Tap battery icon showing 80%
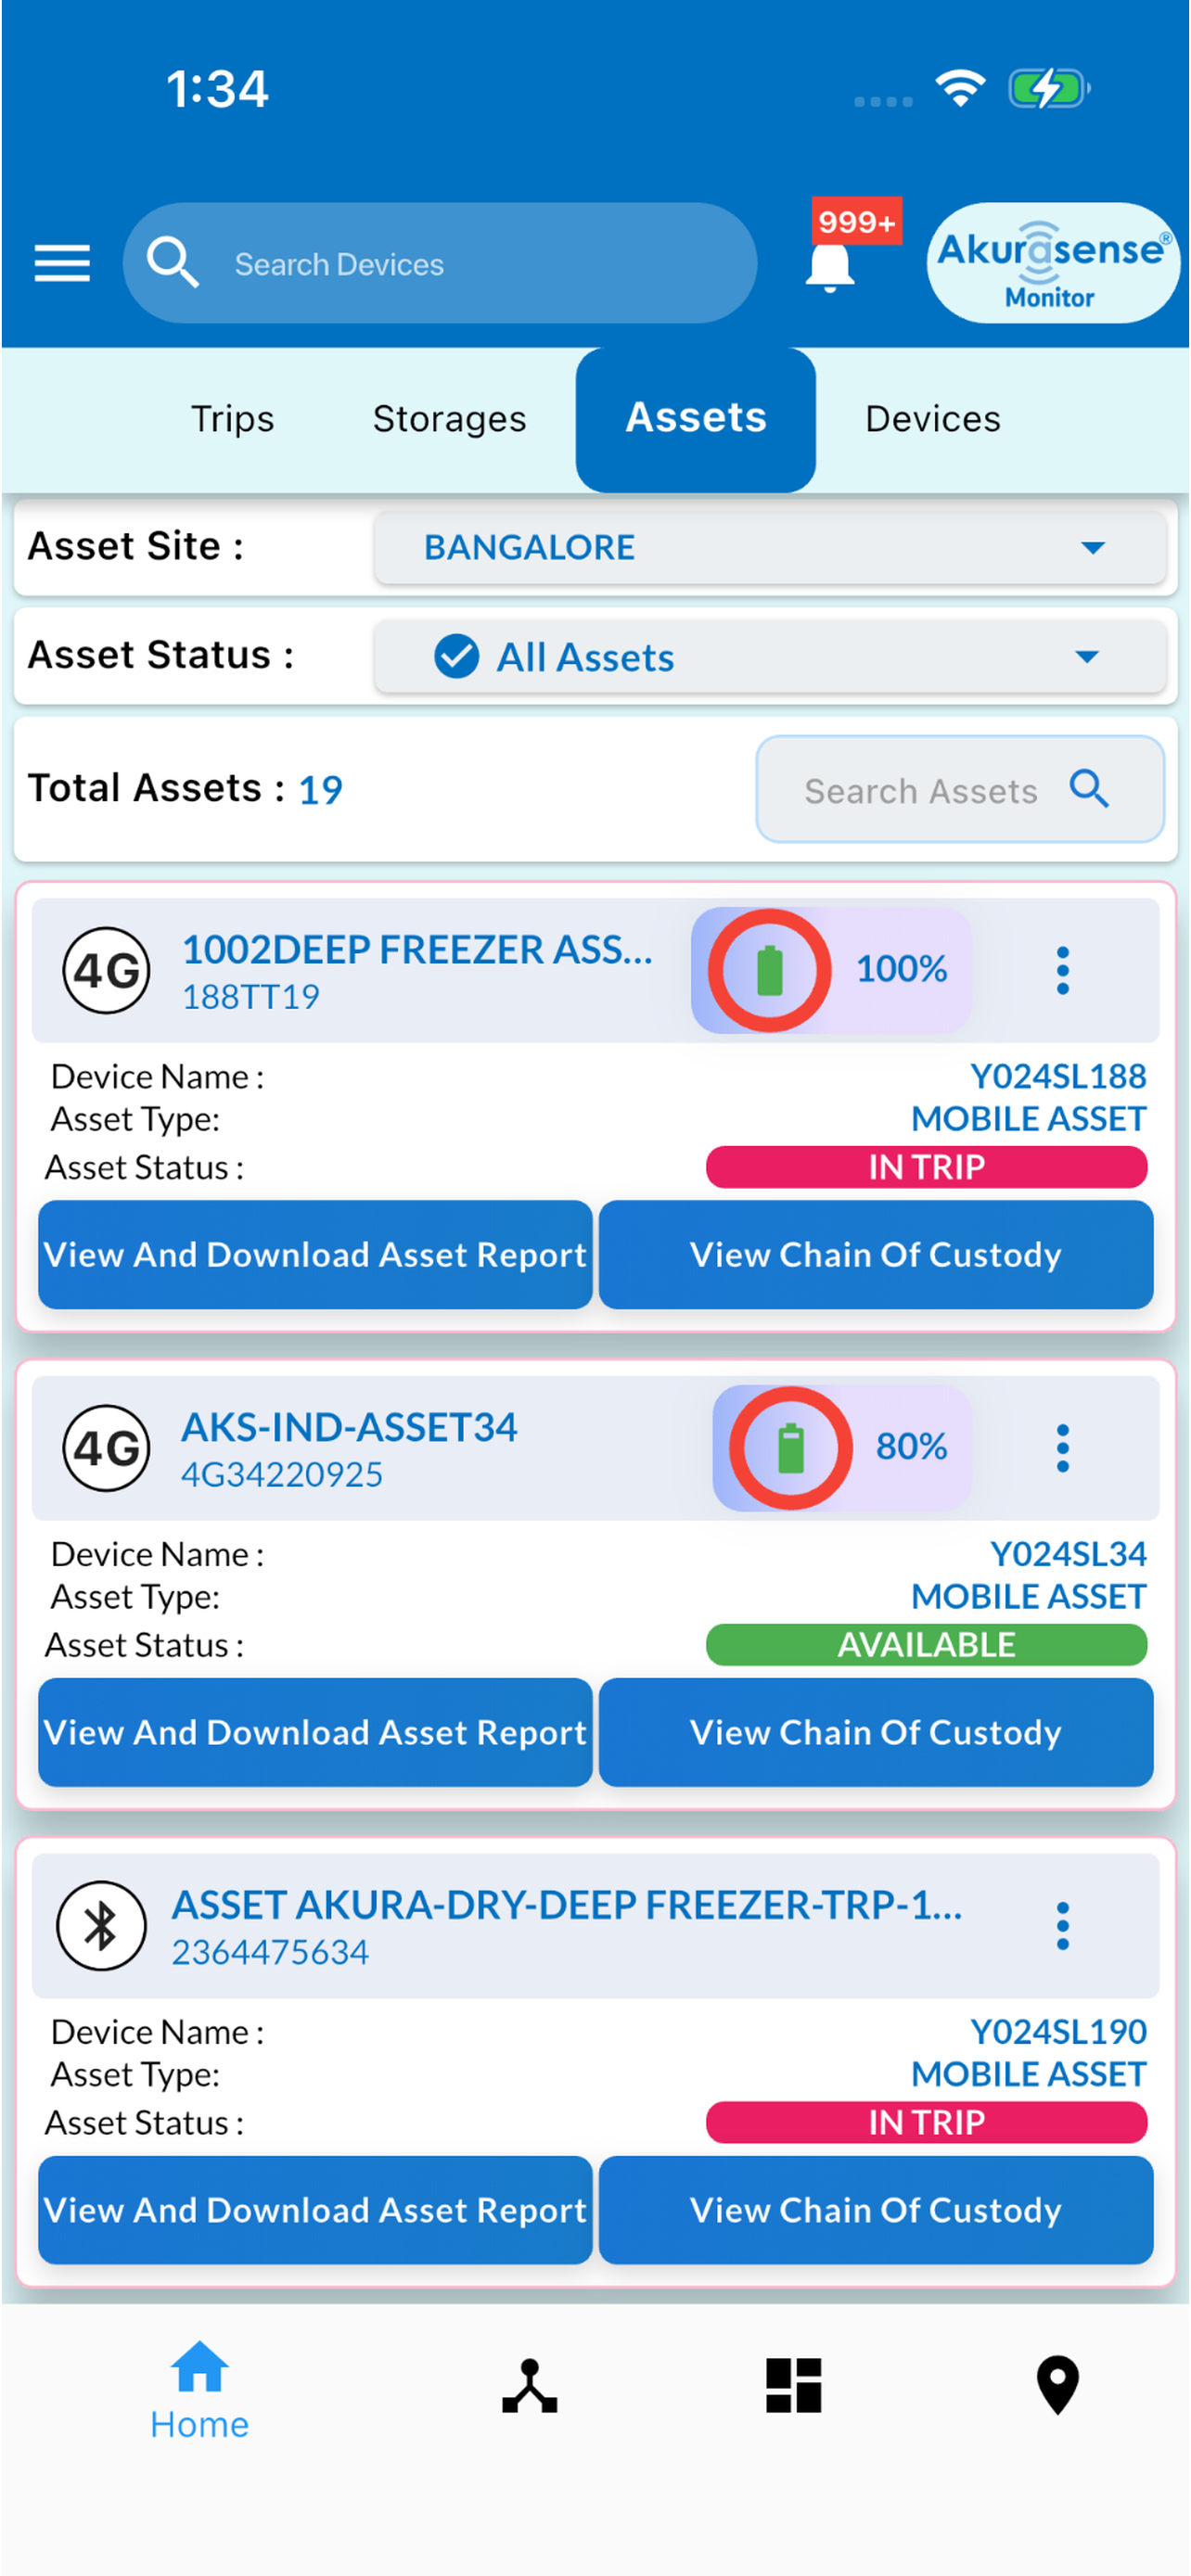This screenshot has height=2576, width=1191. point(790,1448)
